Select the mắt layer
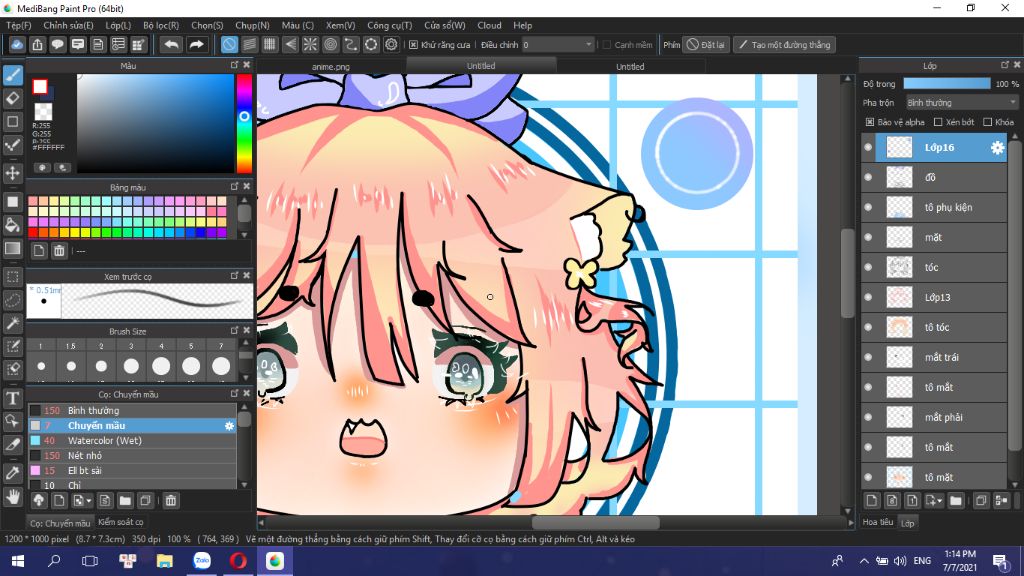The width and height of the screenshot is (1024, 576). (x=934, y=237)
